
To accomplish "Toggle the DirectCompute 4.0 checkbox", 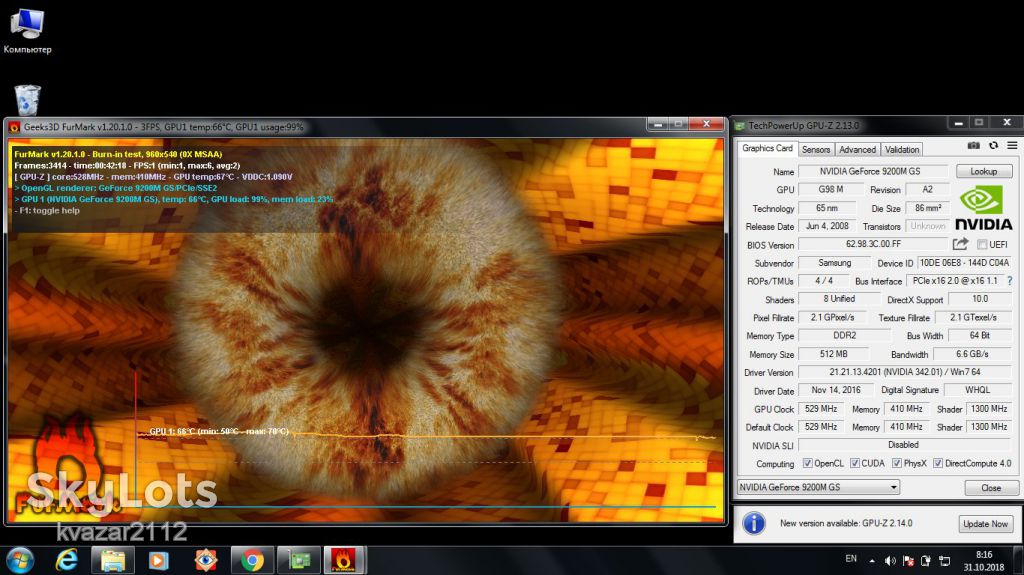I will pyautogui.click(x=938, y=463).
